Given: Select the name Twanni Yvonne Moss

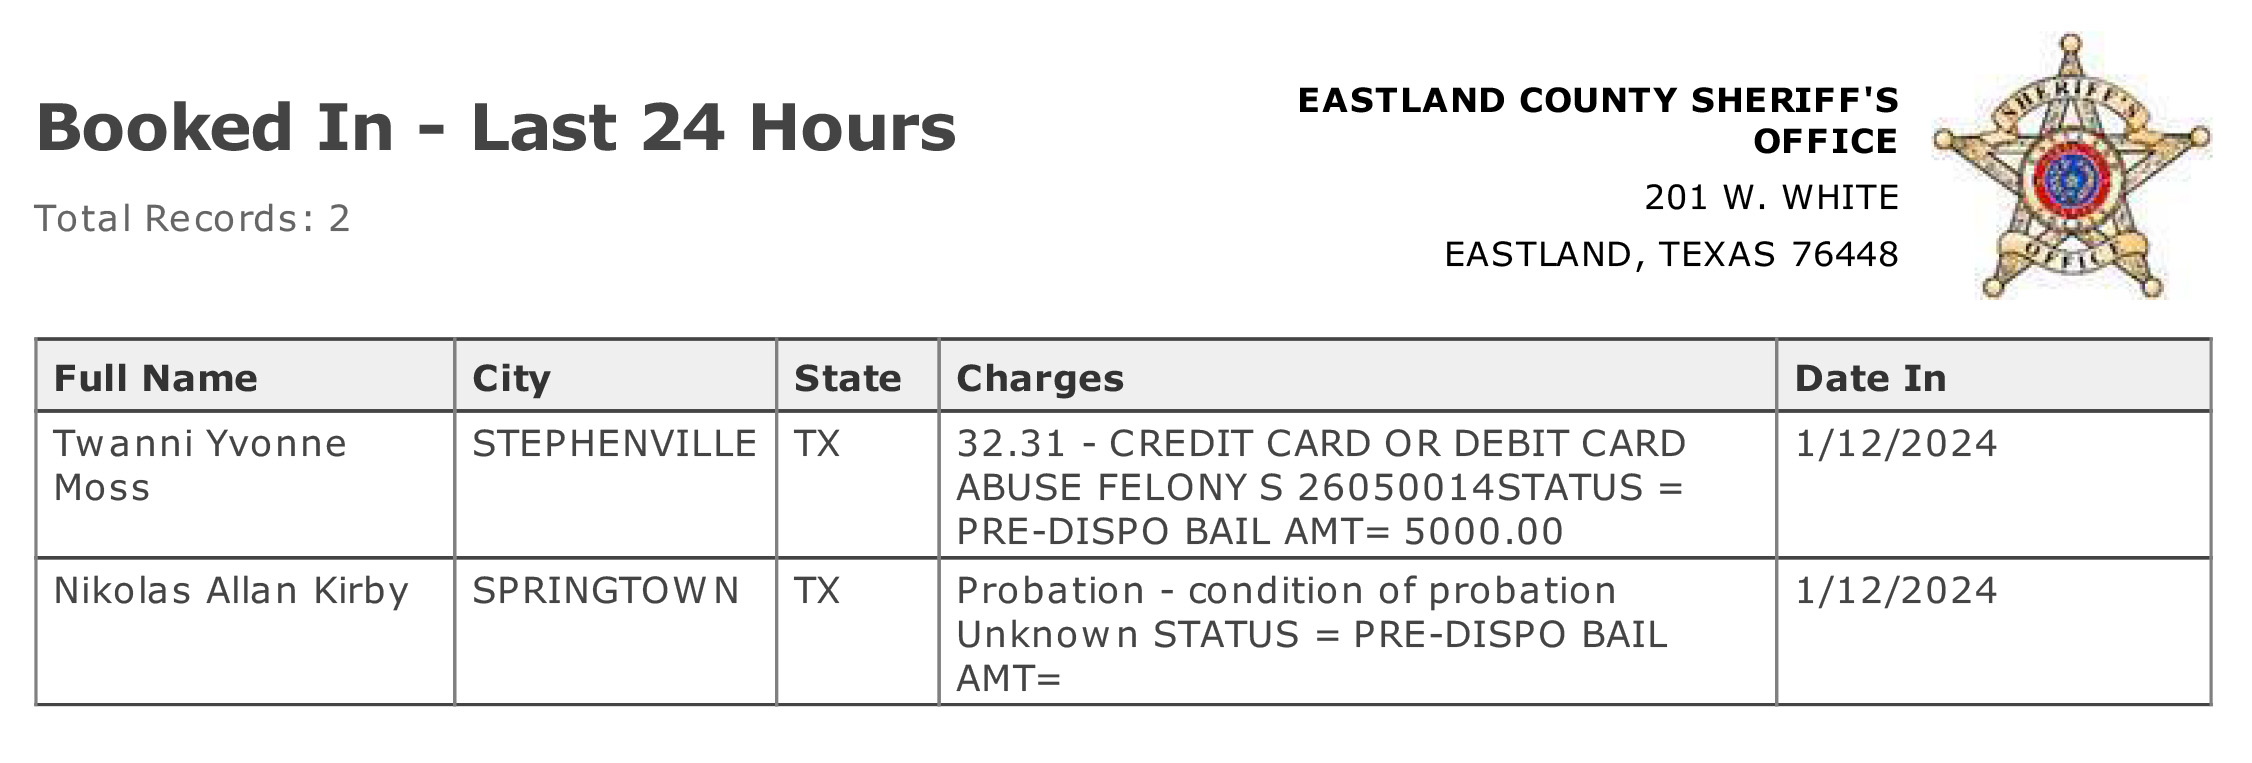Looking at the screenshot, I should tap(200, 465).
